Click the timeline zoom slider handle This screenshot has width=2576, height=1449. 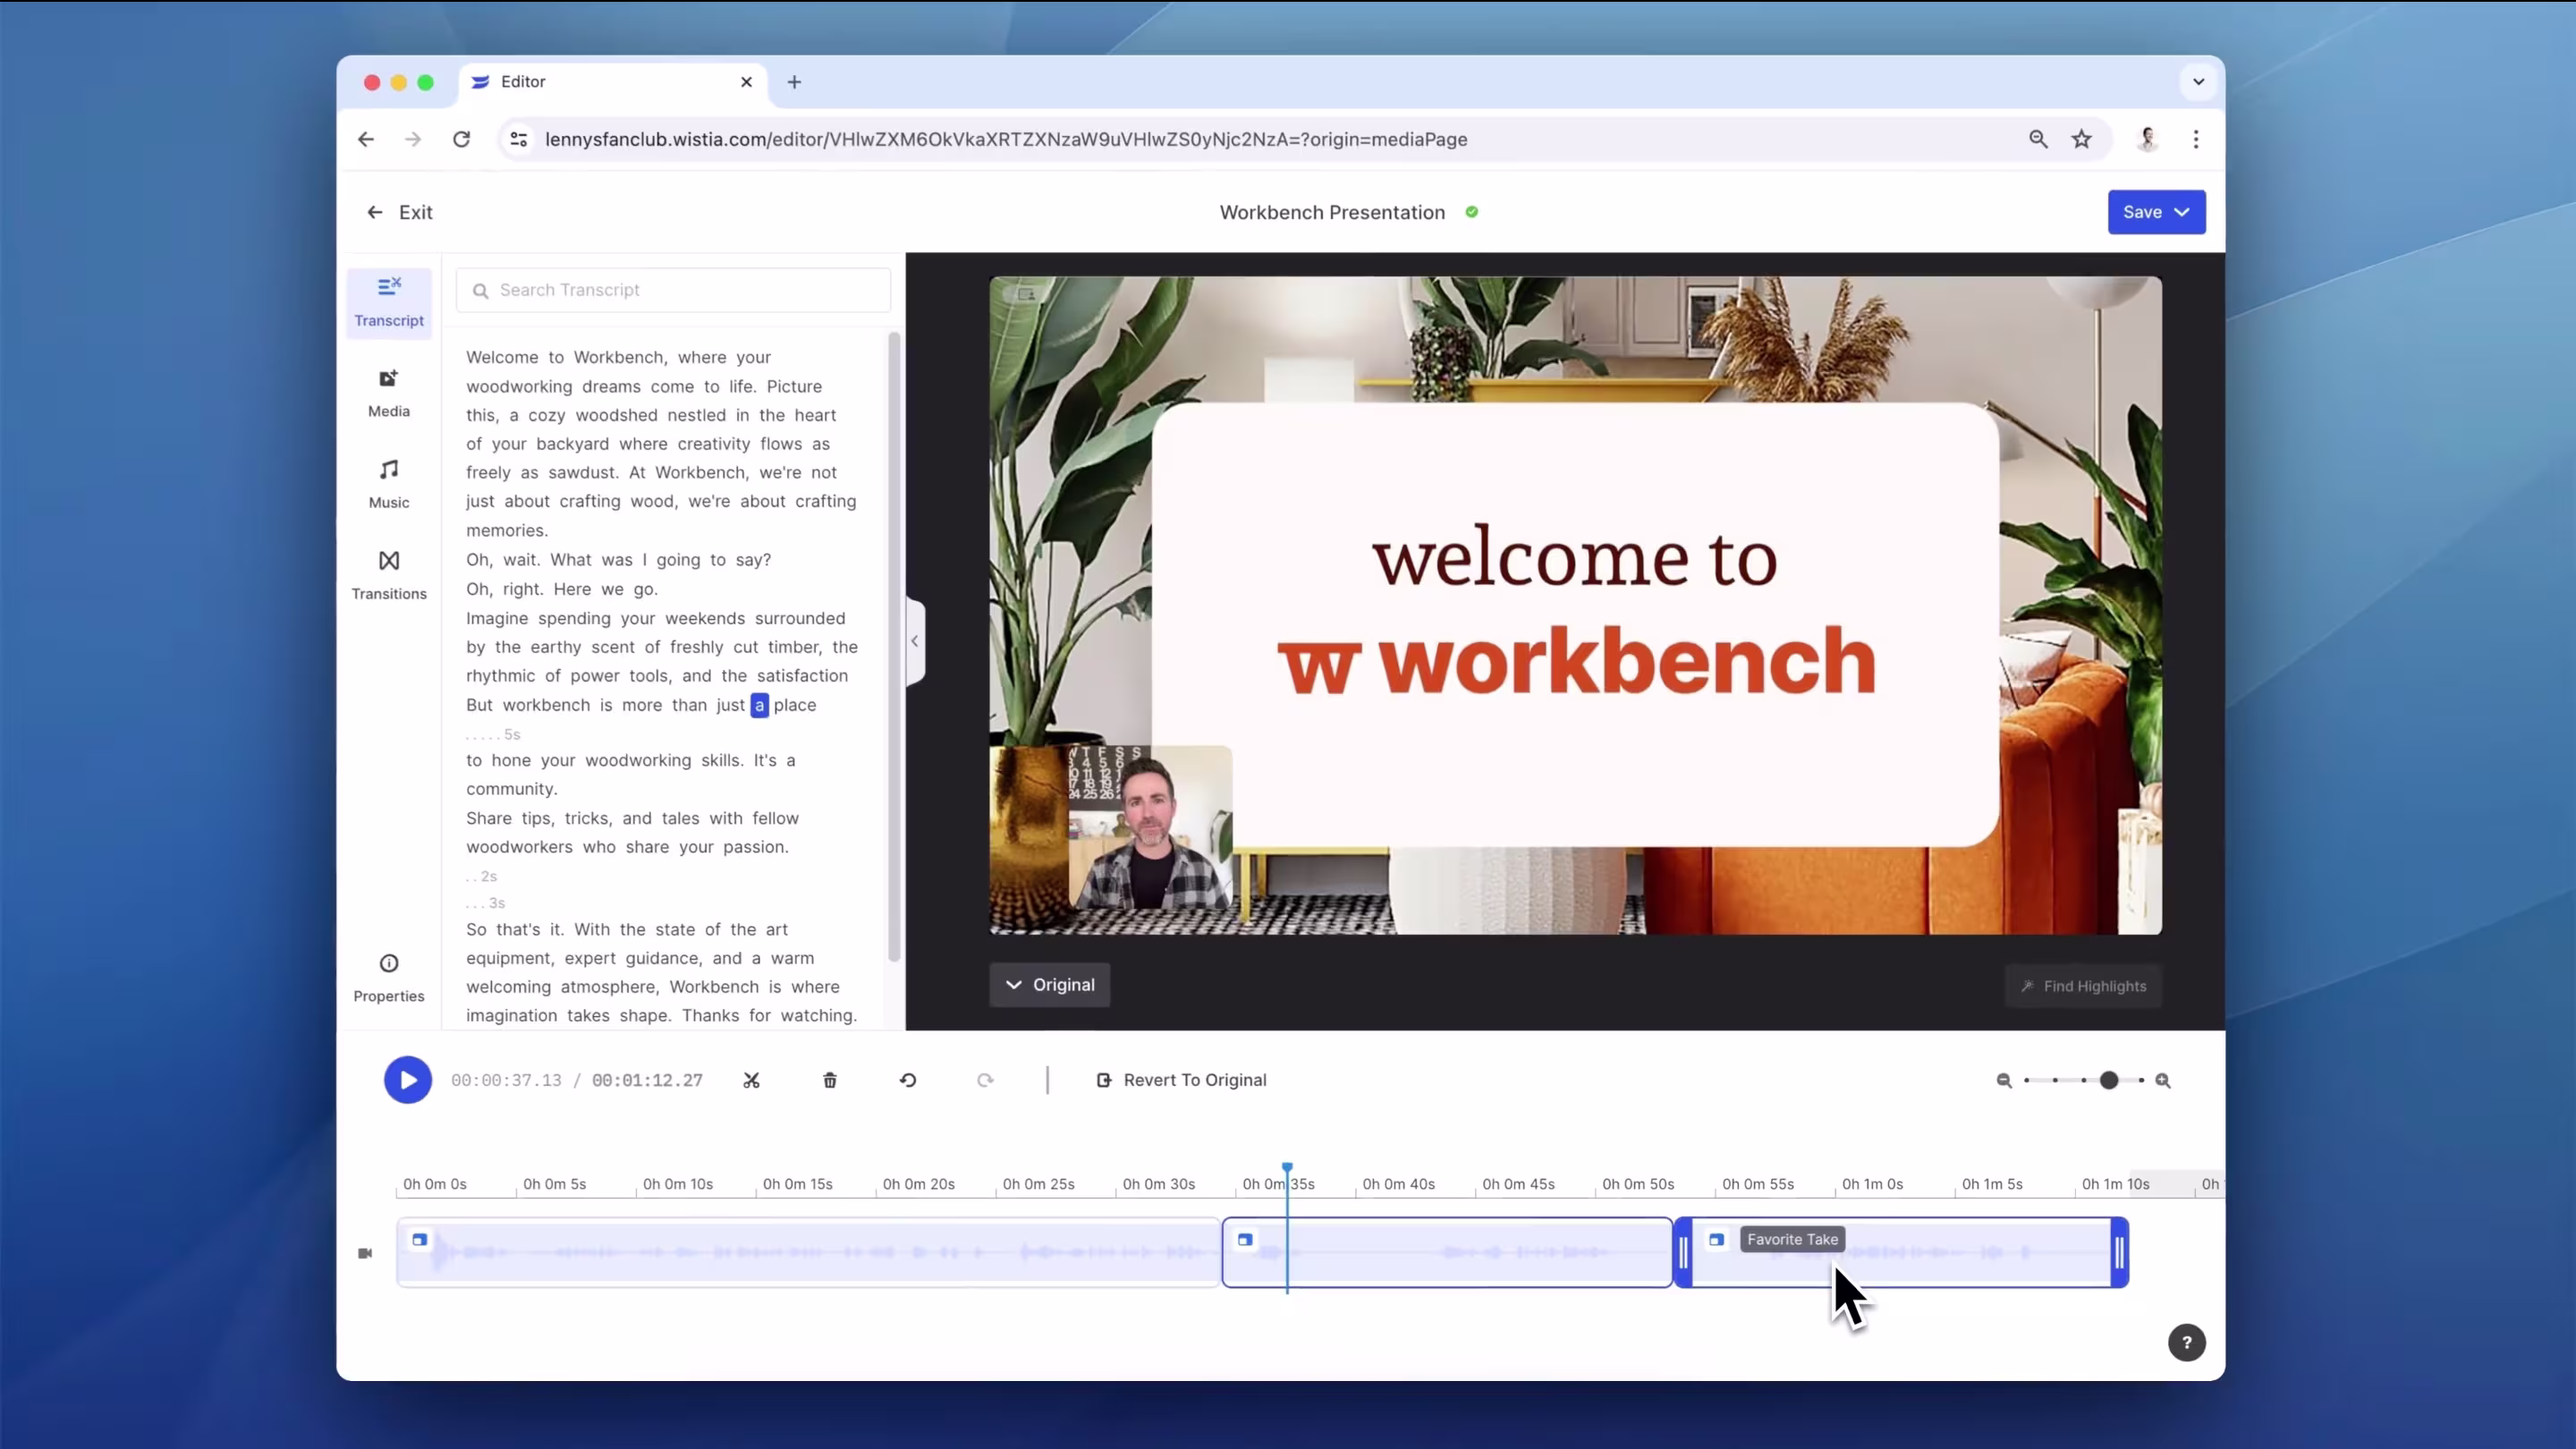pos(2109,1080)
